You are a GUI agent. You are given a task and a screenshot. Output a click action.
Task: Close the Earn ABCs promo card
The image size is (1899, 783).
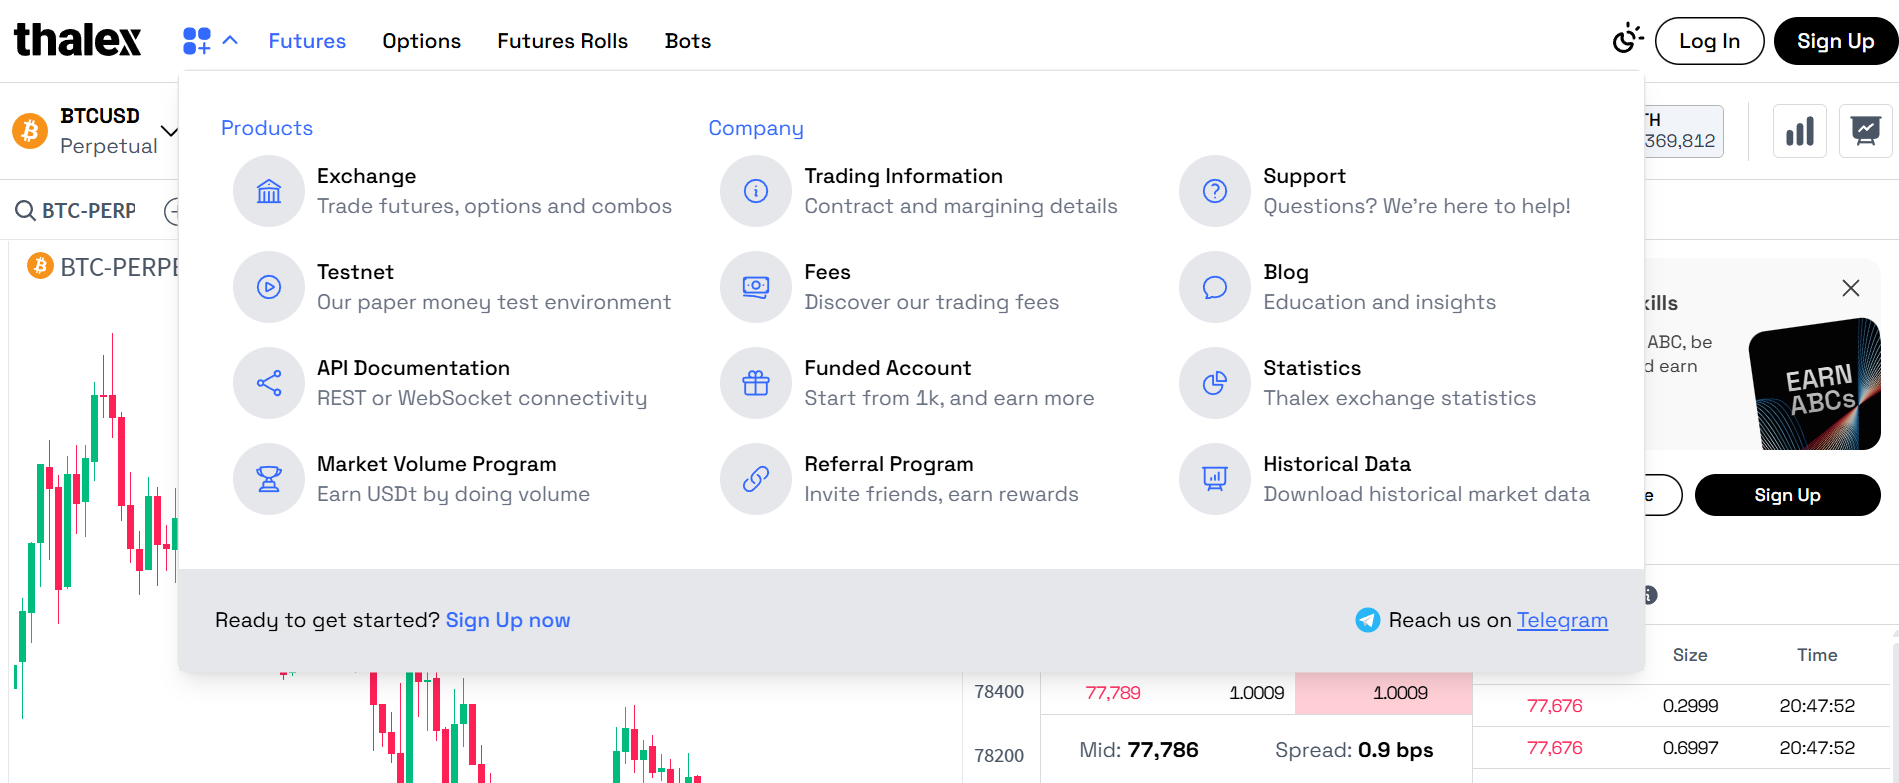point(1851,288)
